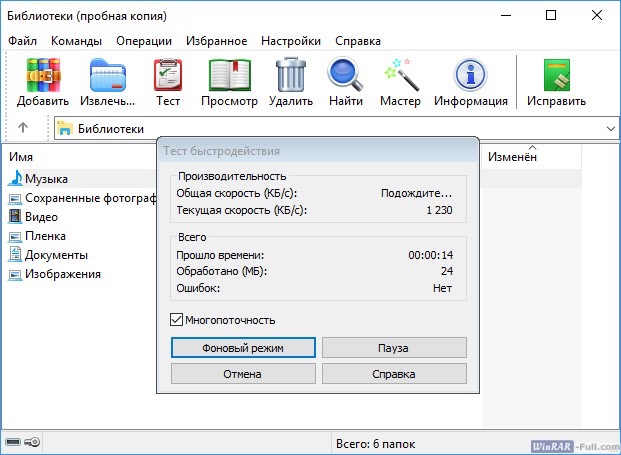Open the Избранное menu

tap(217, 41)
